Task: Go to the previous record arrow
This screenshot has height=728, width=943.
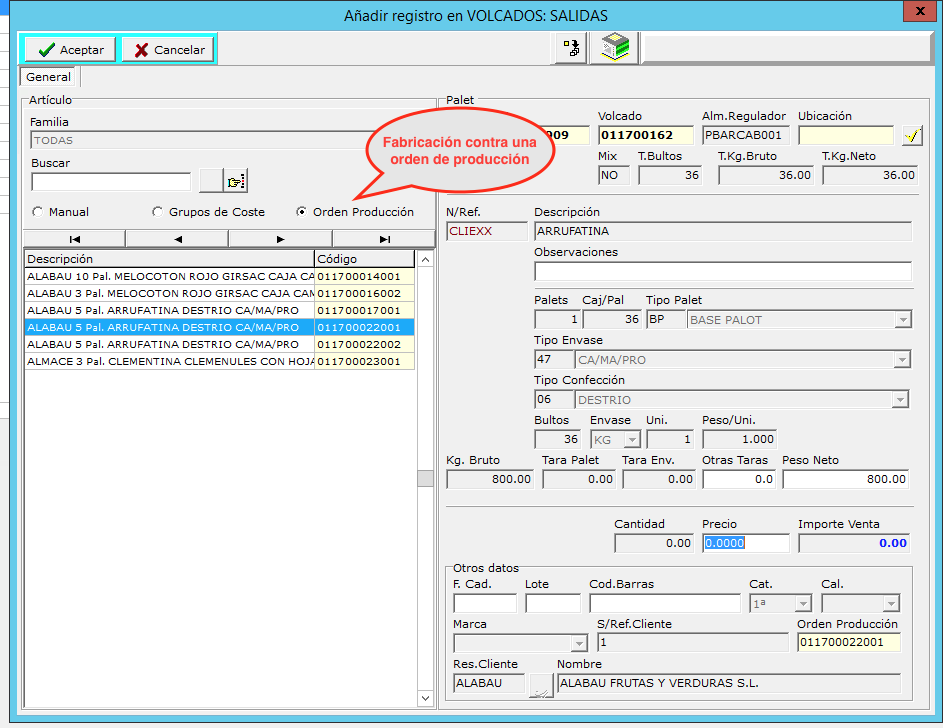Action: [177, 239]
